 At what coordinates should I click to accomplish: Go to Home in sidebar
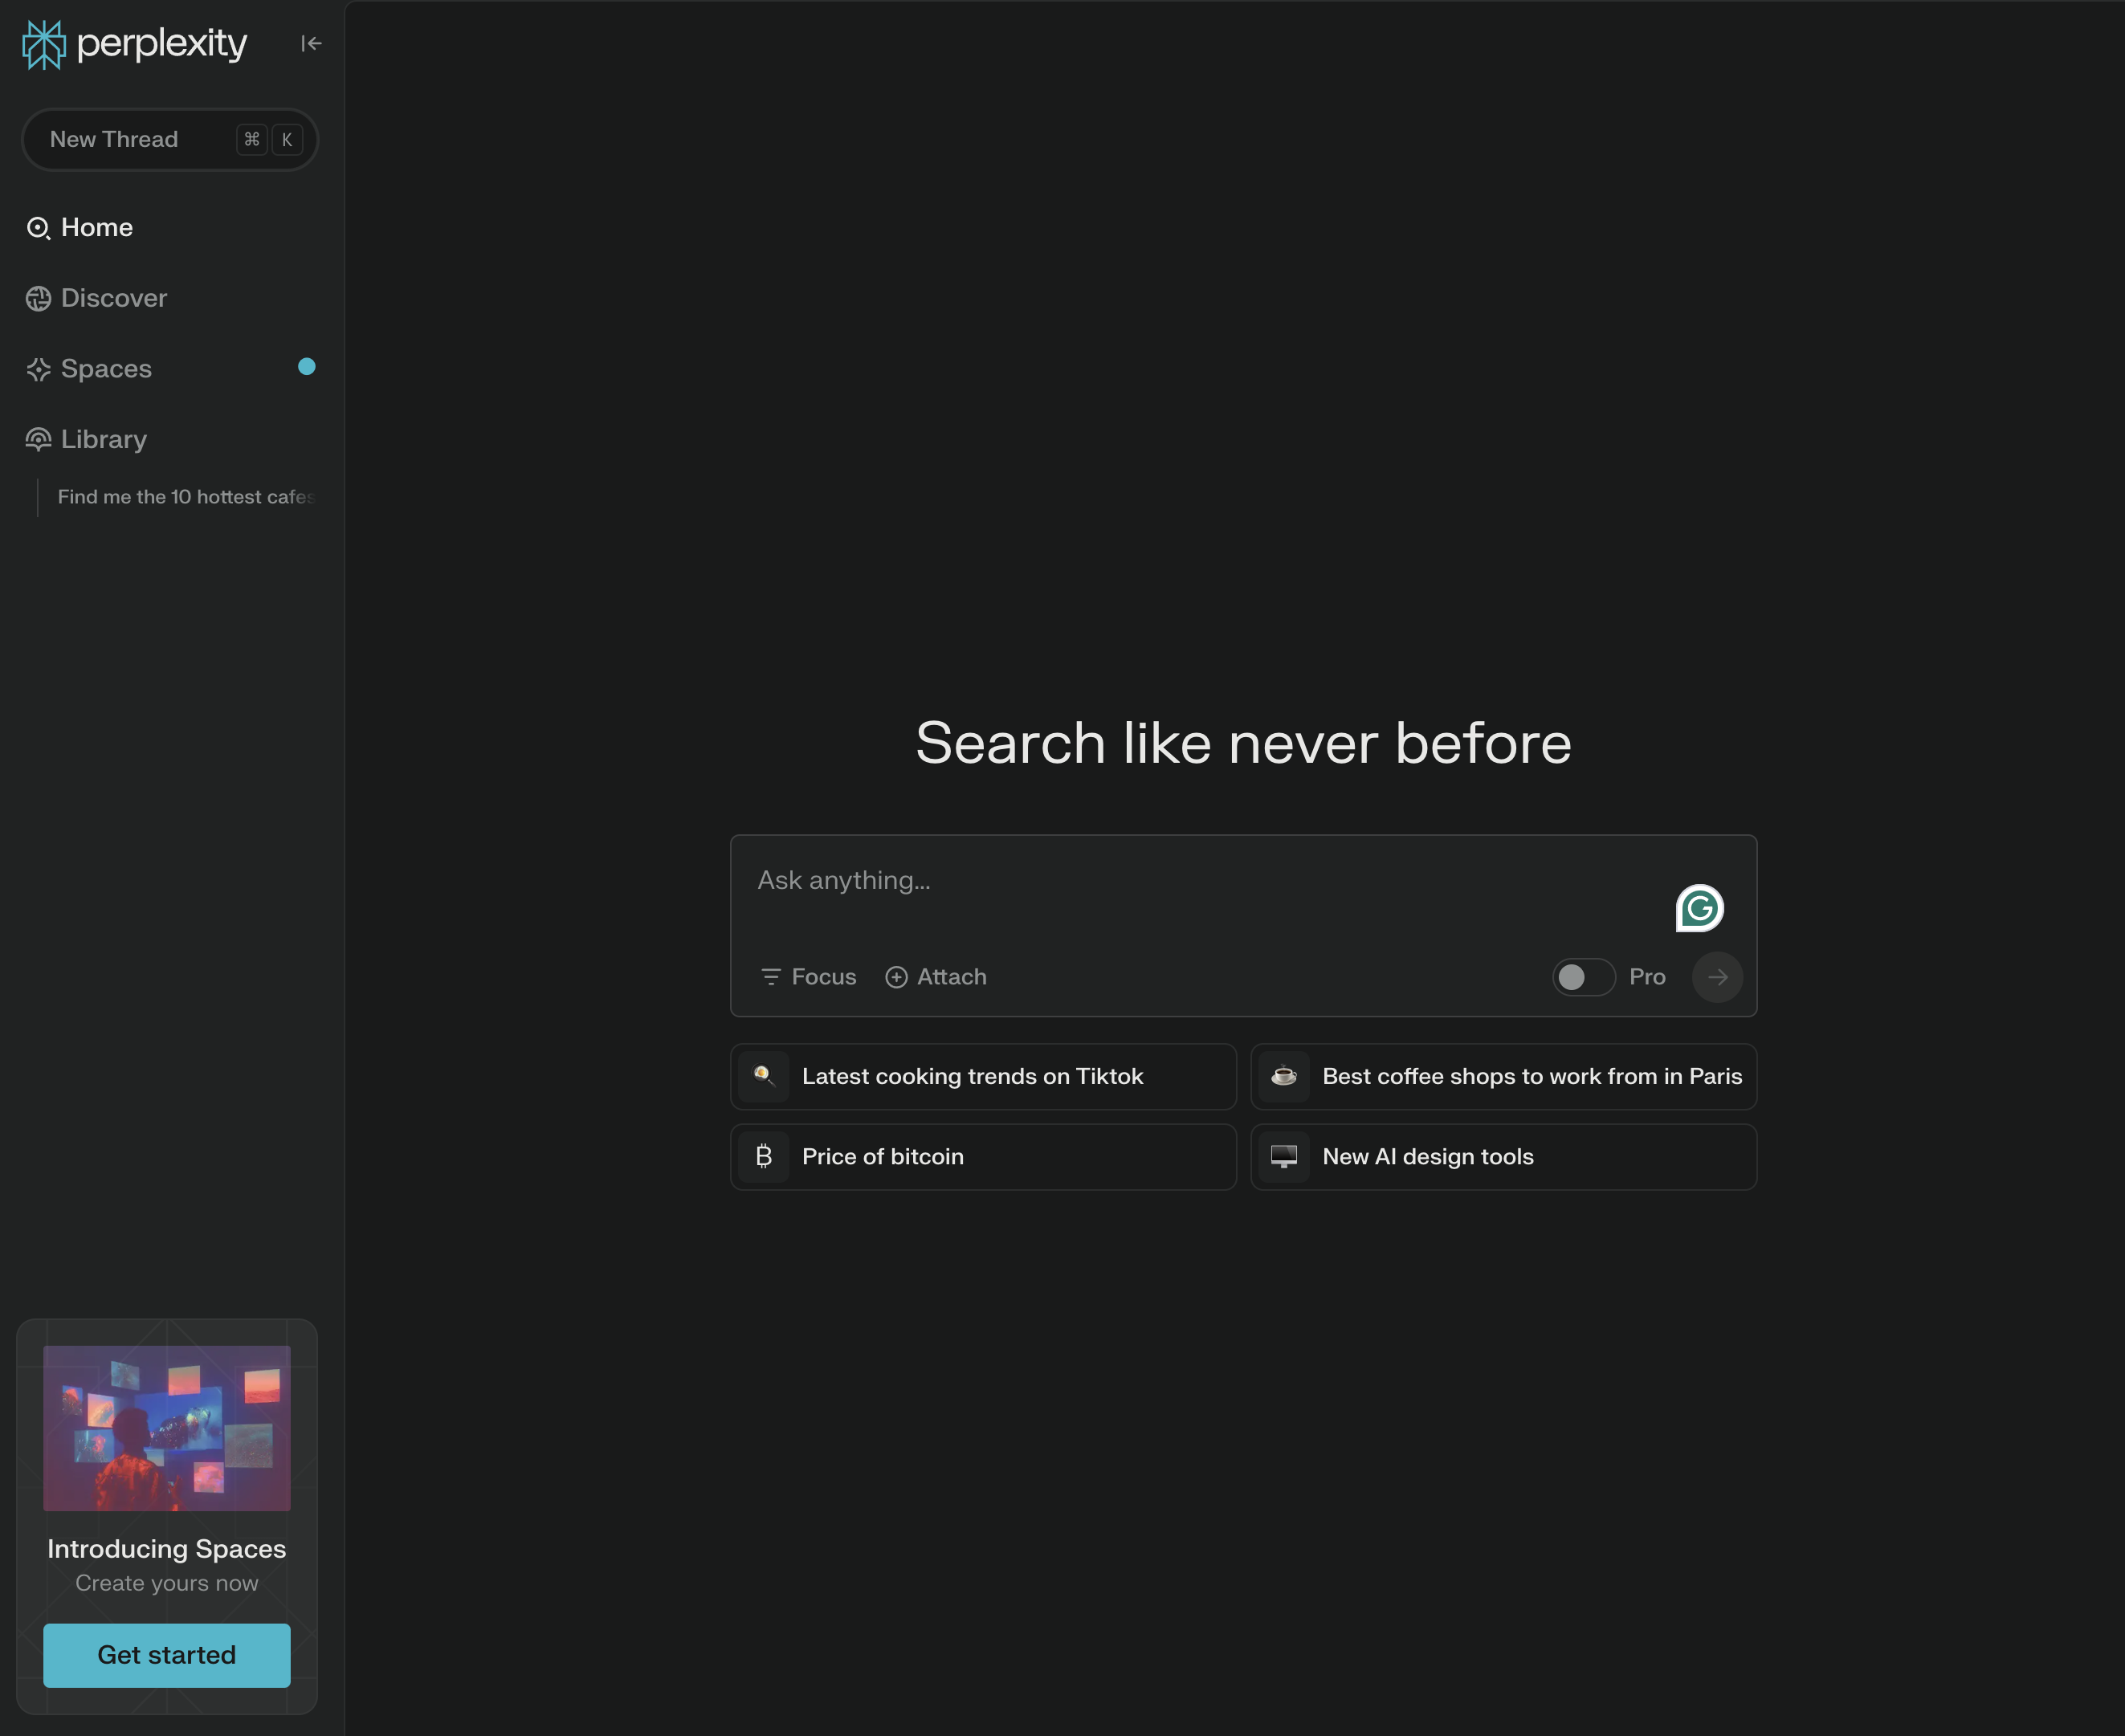[x=96, y=228]
